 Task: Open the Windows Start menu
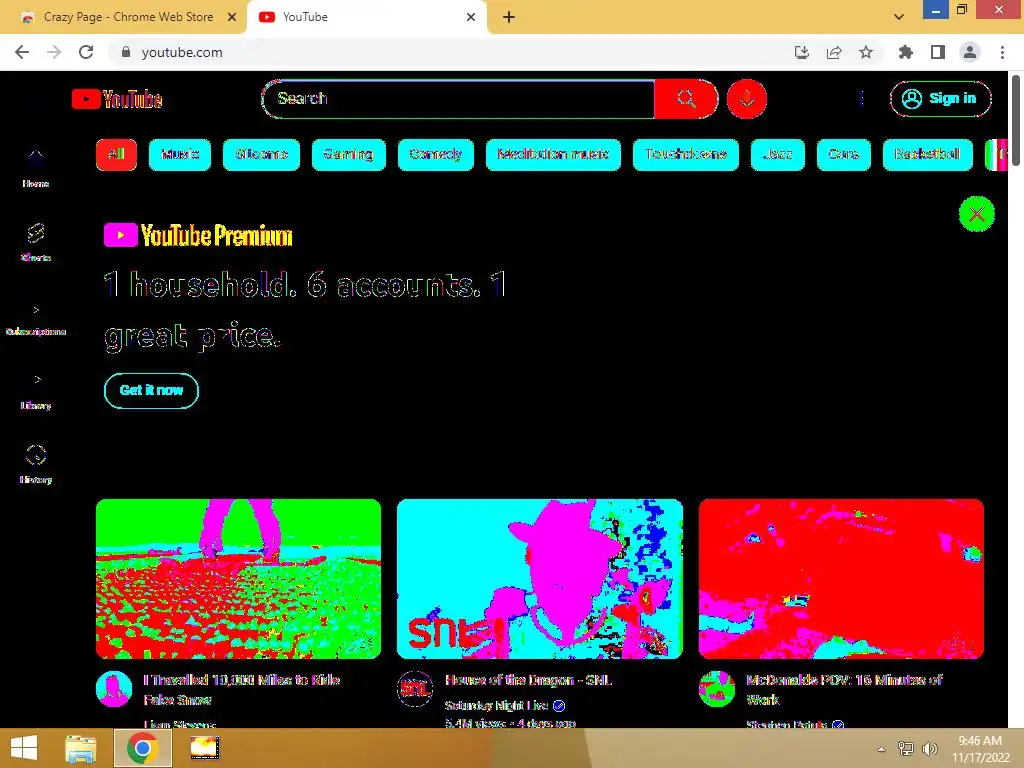(24, 748)
